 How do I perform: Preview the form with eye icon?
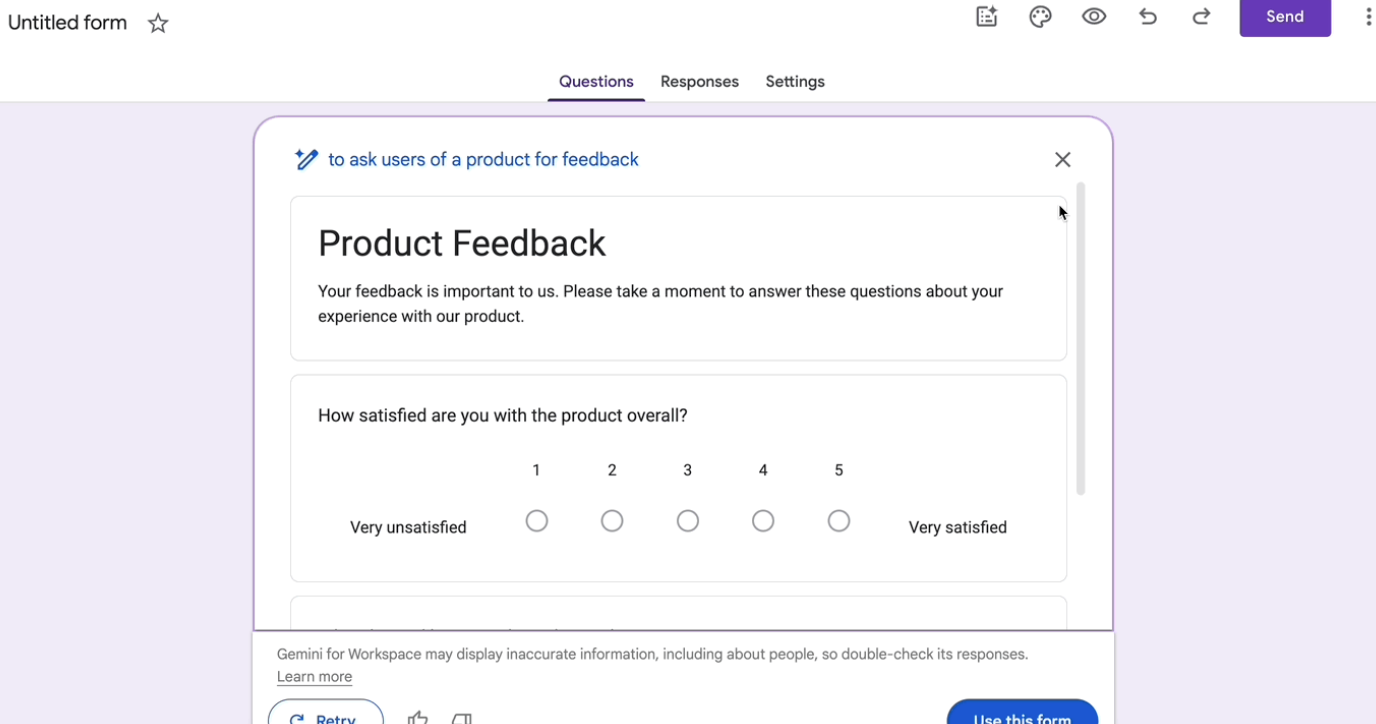1094,17
